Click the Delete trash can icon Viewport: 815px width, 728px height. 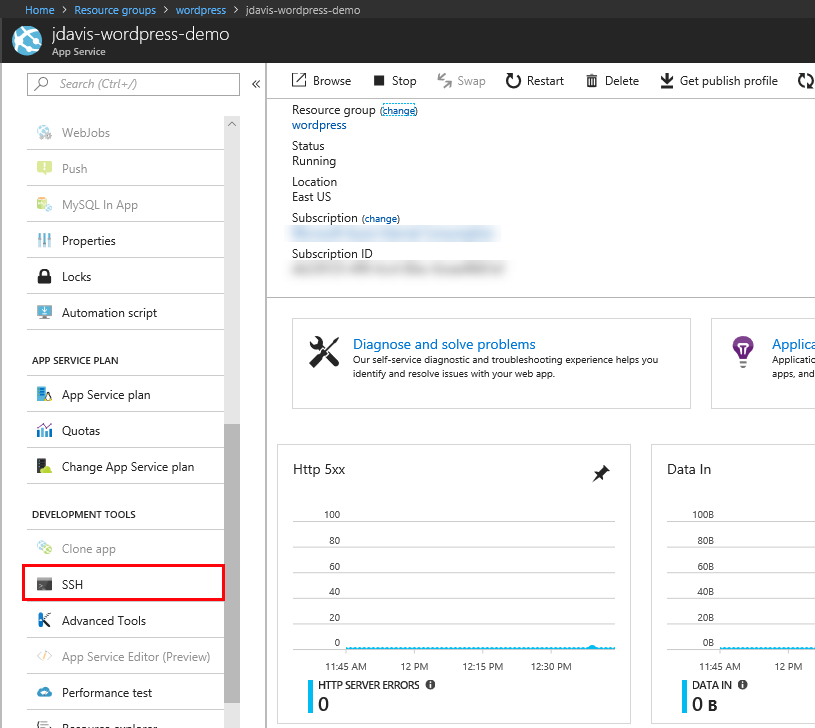click(591, 81)
